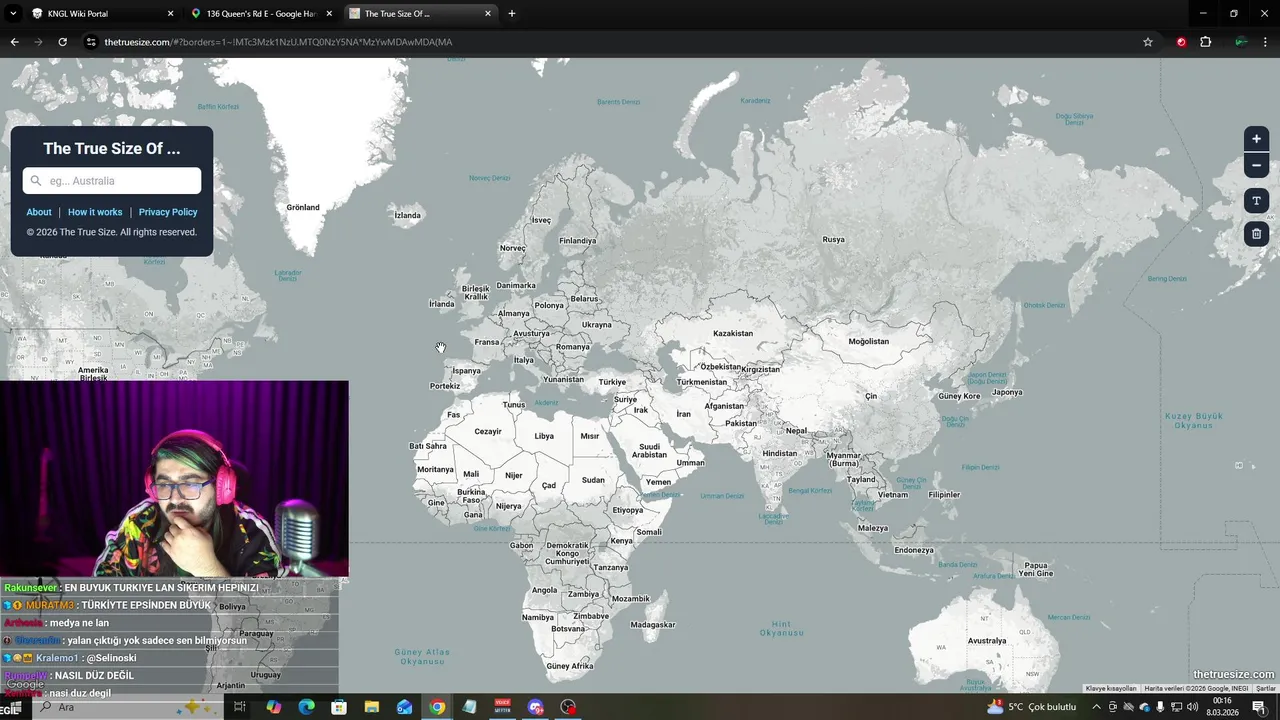This screenshot has height=720, width=1280.
Task: Close The True Size Of tab
Action: pyautogui.click(x=488, y=14)
